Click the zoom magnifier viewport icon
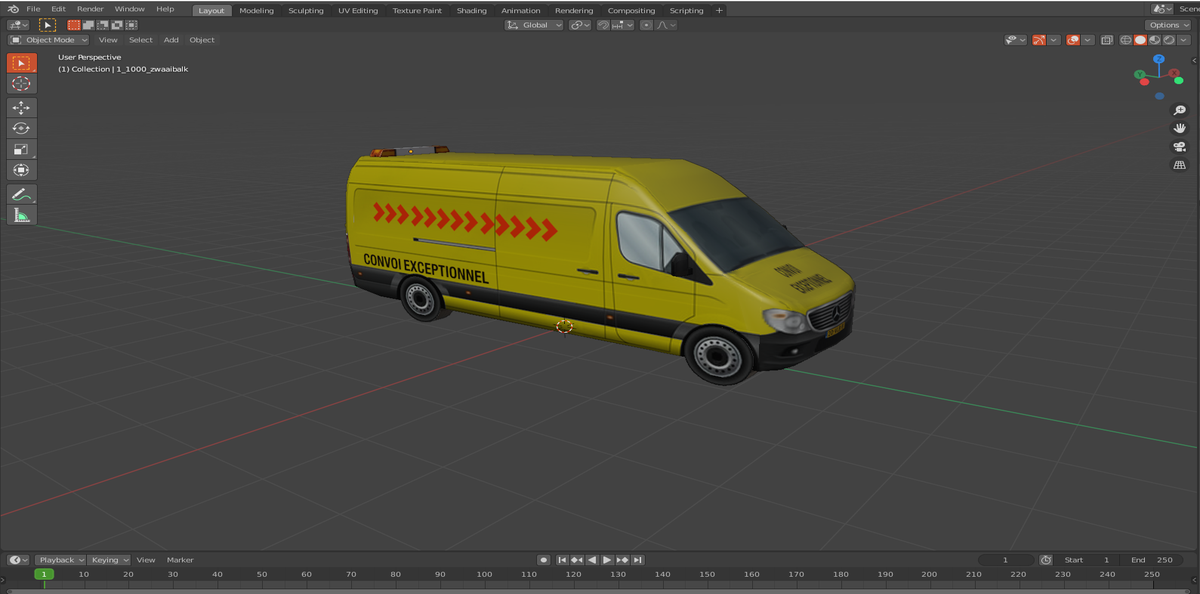The width and height of the screenshot is (1200, 594). tap(1179, 110)
